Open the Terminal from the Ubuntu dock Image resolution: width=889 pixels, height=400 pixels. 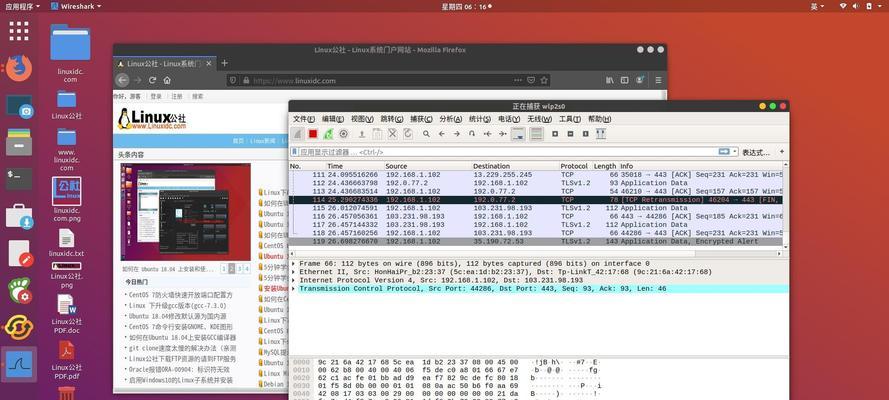(19, 178)
